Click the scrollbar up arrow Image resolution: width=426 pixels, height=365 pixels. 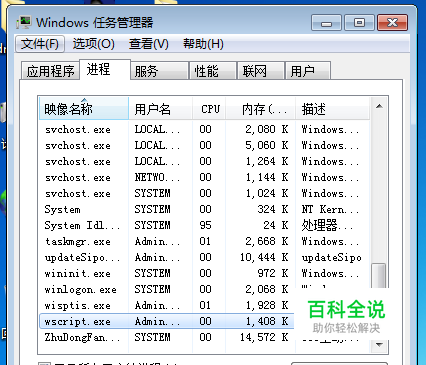tap(379, 106)
